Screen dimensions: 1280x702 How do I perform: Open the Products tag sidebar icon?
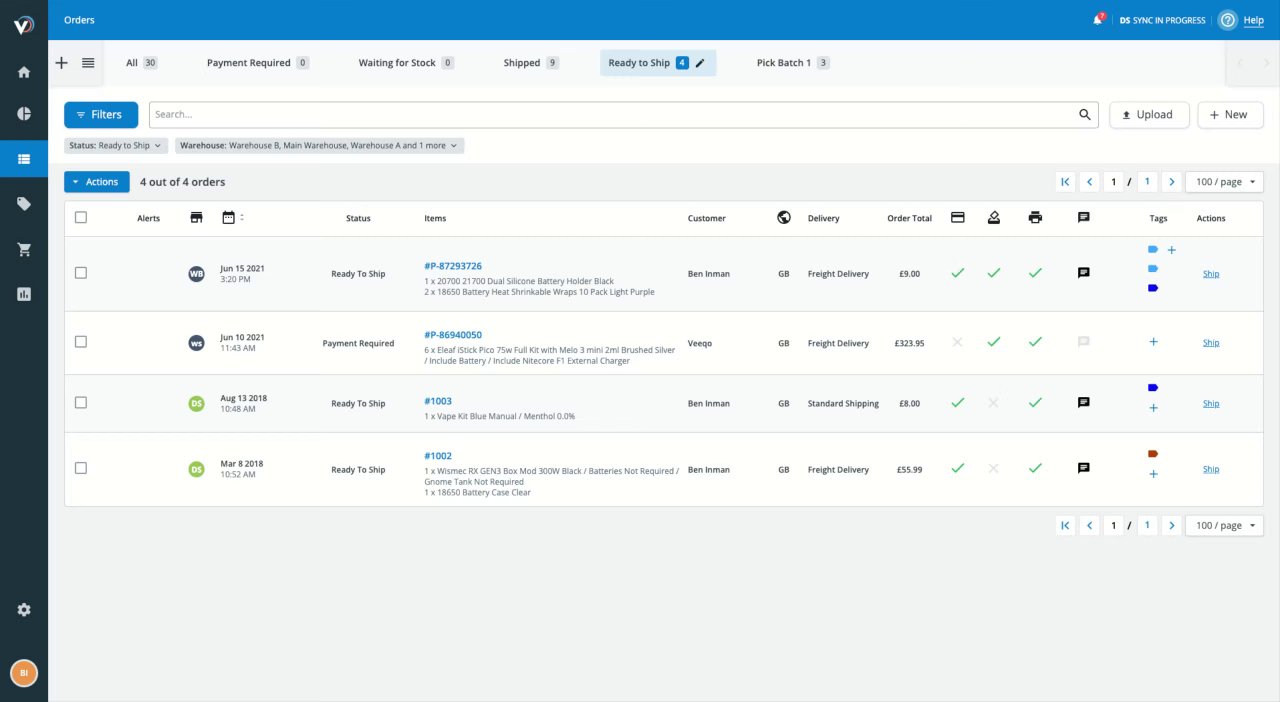click(x=24, y=204)
